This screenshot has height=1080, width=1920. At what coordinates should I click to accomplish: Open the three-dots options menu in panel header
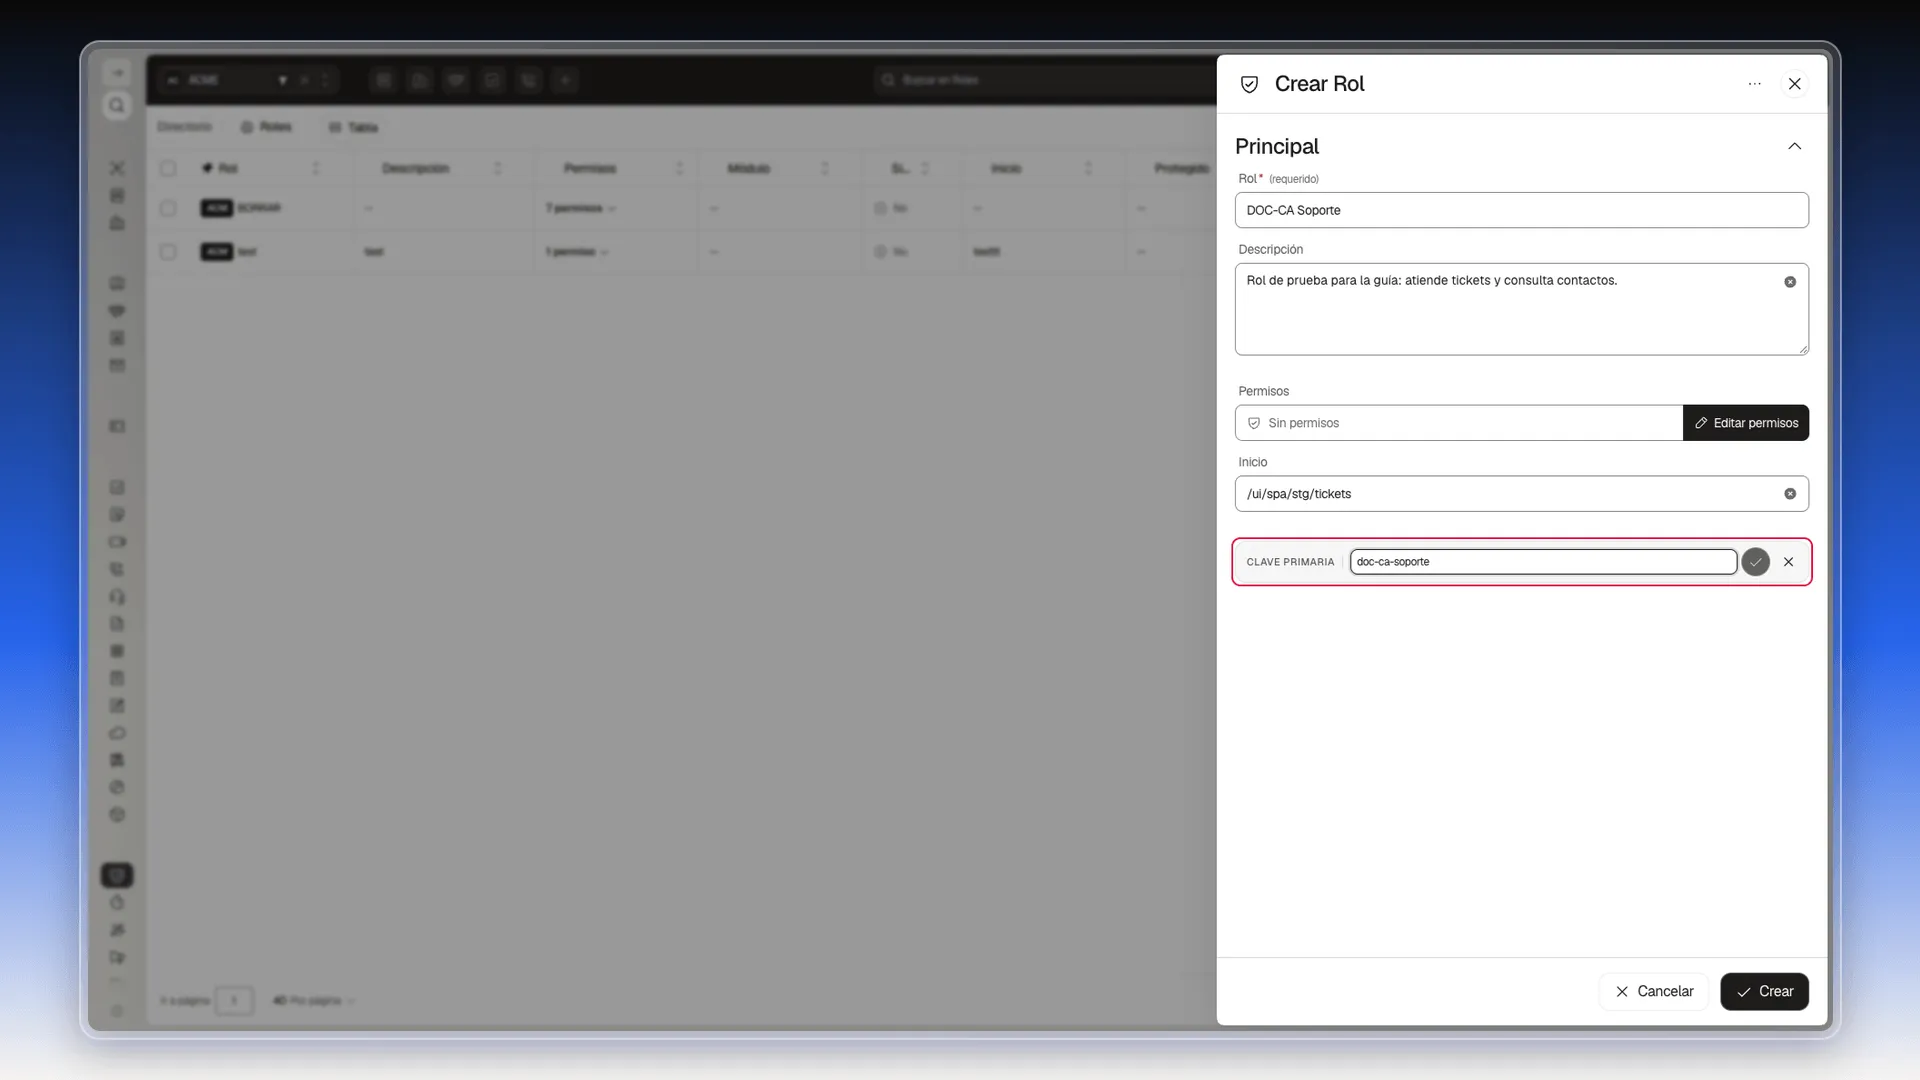(1754, 84)
